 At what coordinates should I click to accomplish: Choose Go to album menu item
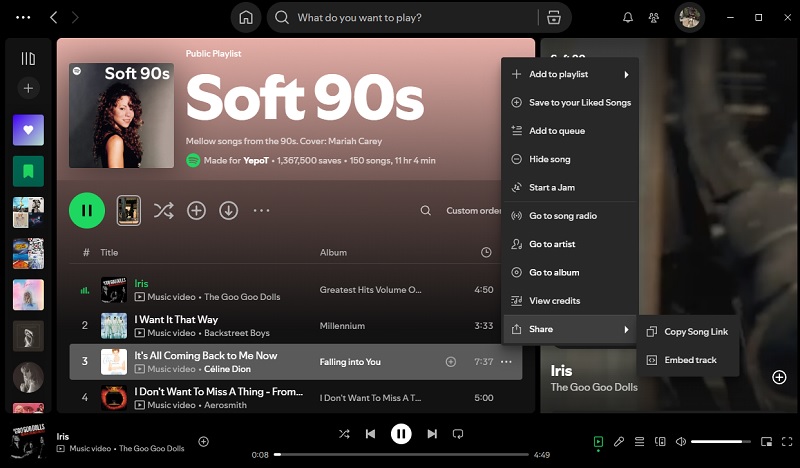click(570, 273)
